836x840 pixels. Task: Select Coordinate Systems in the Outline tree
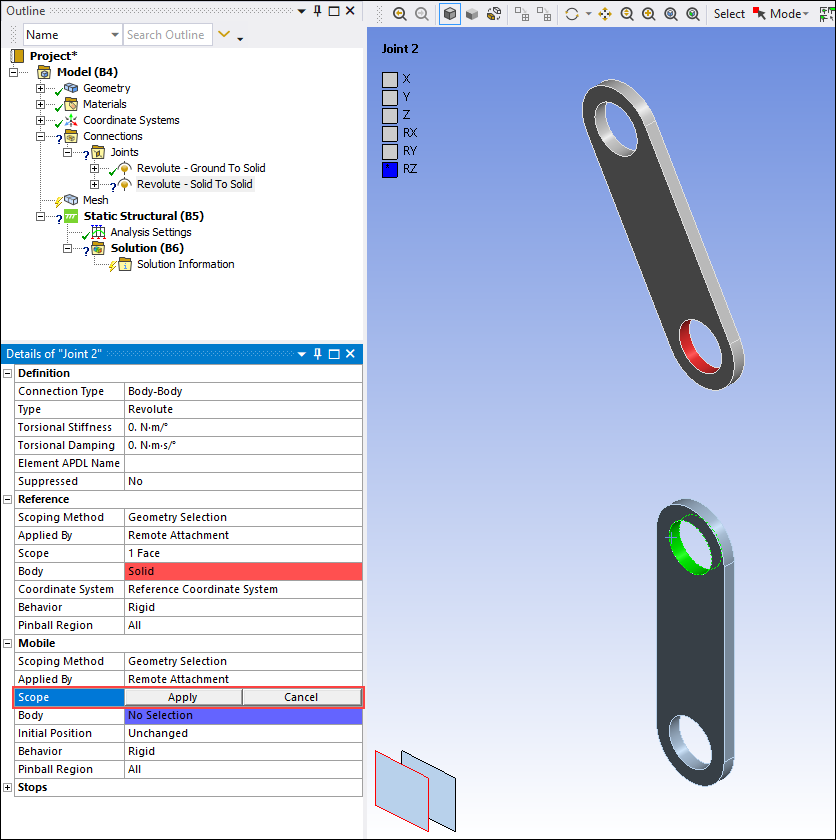tap(131, 120)
